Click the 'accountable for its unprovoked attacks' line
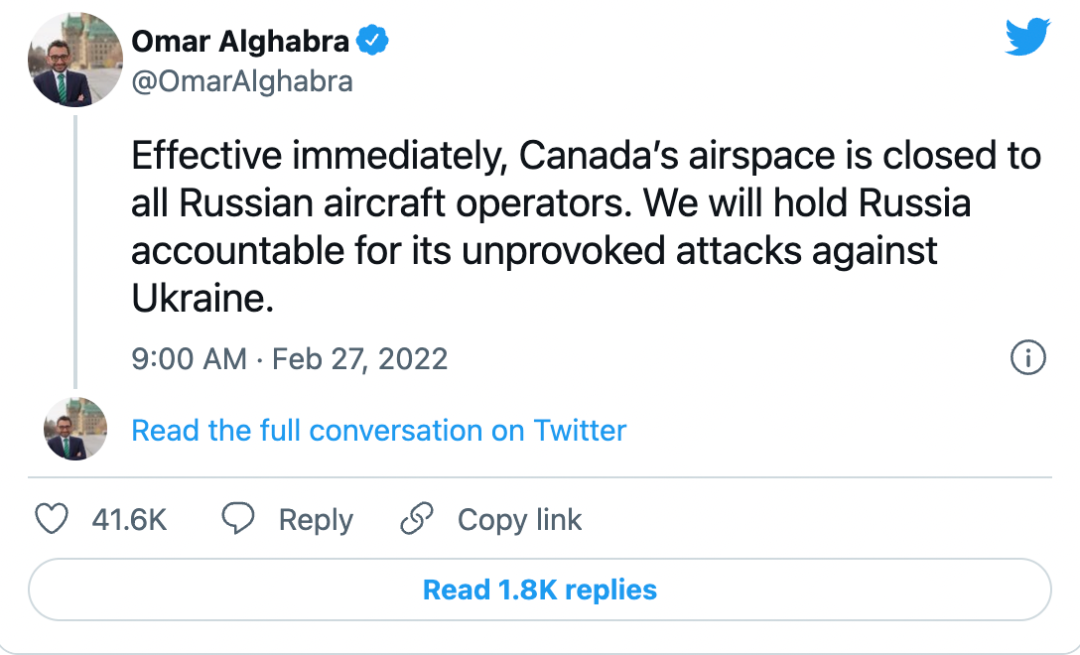The image size is (1080, 655). coord(534,251)
